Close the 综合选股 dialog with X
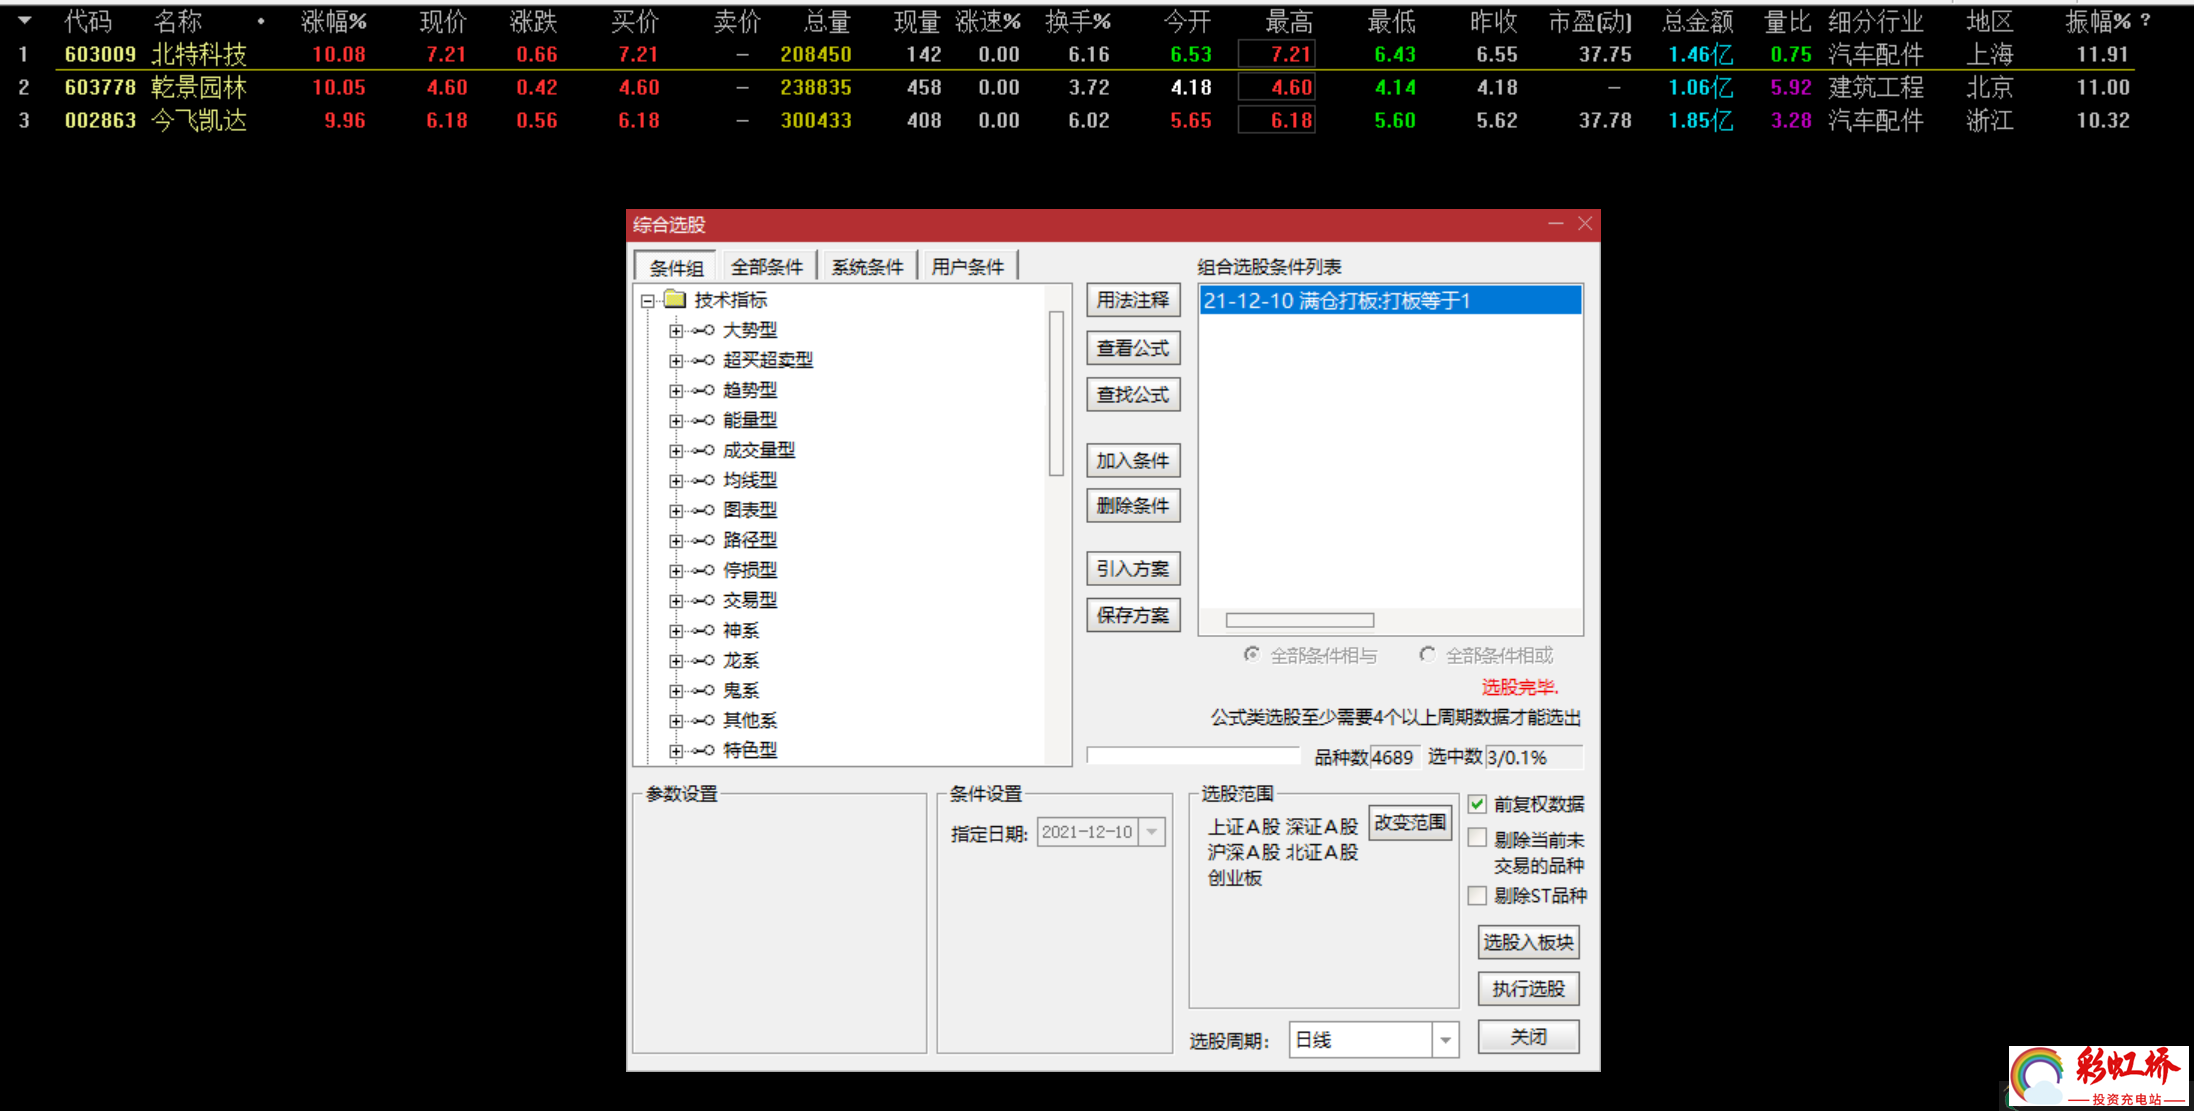The width and height of the screenshot is (2194, 1111). pos(1585,224)
